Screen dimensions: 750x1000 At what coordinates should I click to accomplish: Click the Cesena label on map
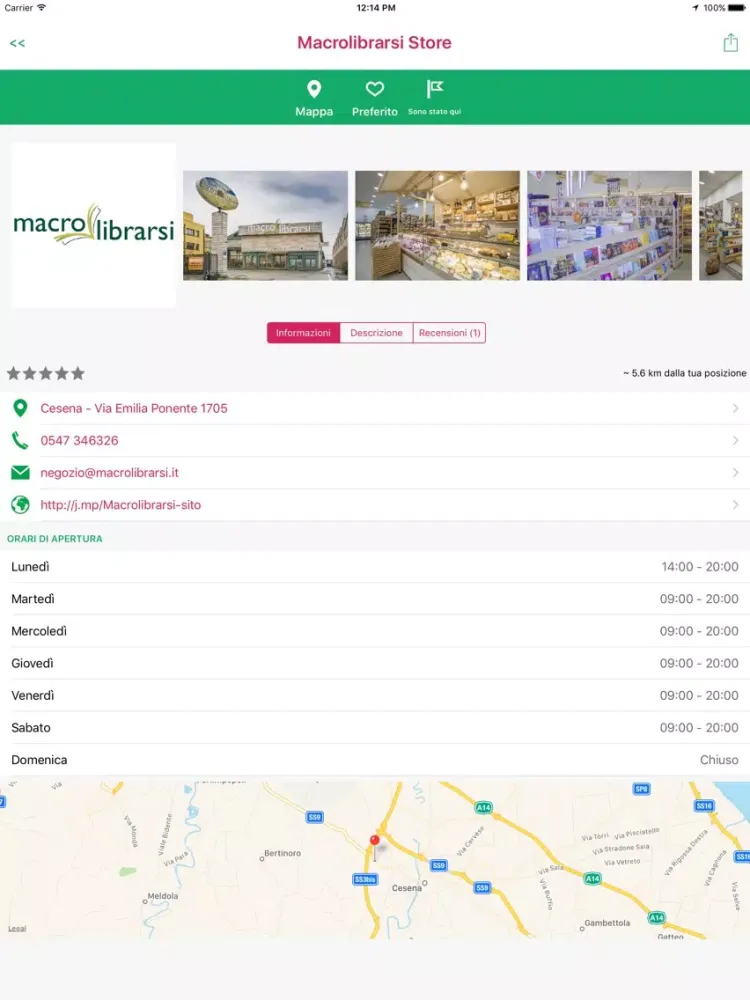coord(406,888)
